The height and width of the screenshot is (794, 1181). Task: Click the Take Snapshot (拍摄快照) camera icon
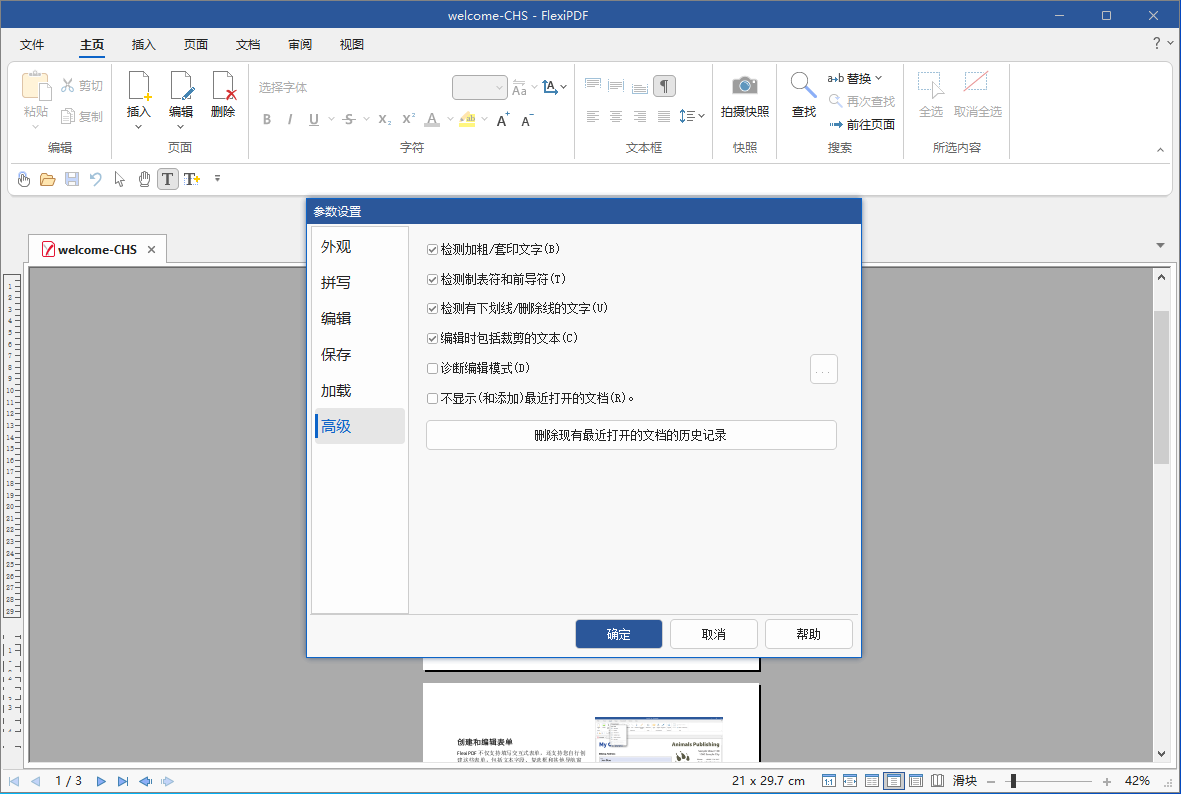click(744, 86)
